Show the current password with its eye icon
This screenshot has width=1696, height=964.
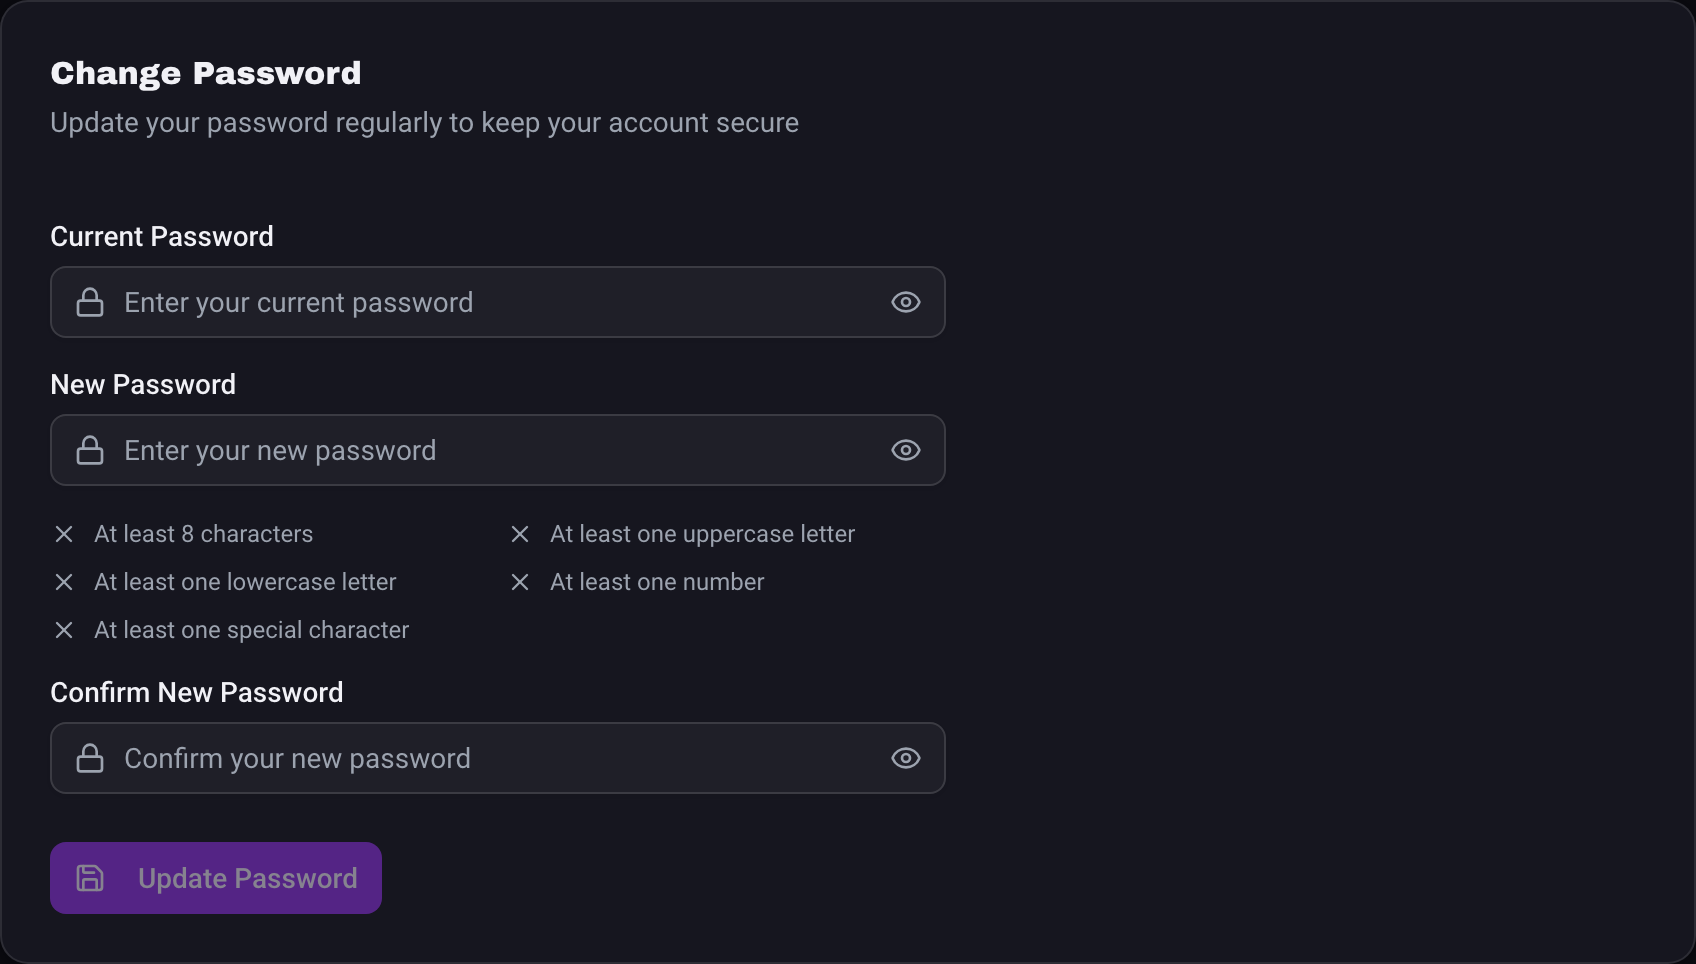coord(906,302)
